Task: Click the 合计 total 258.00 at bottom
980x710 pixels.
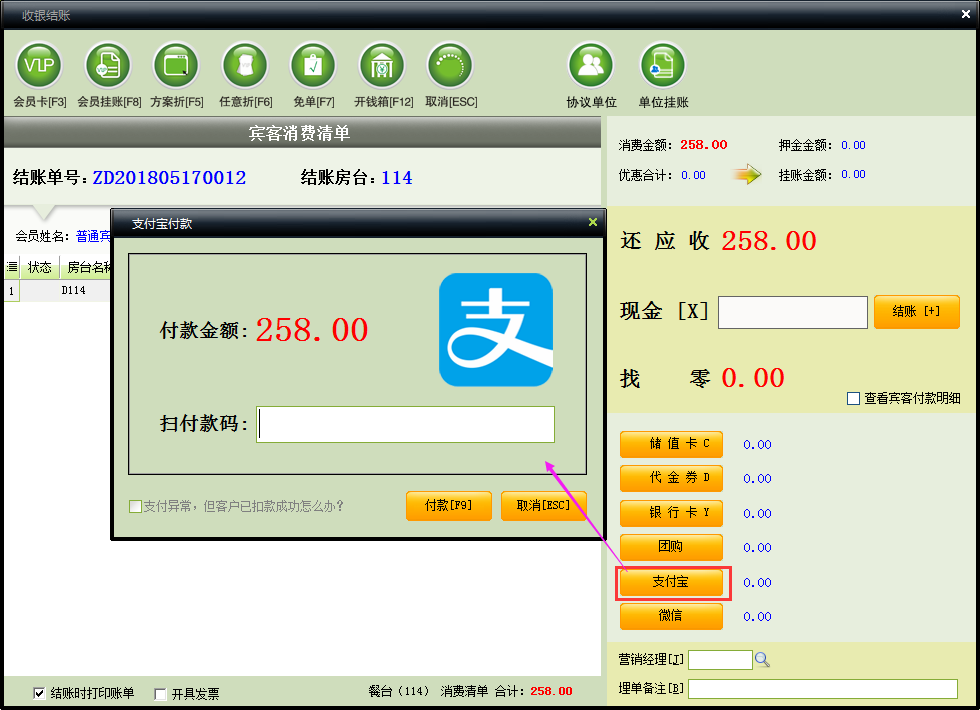Action: click(x=551, y=691)
